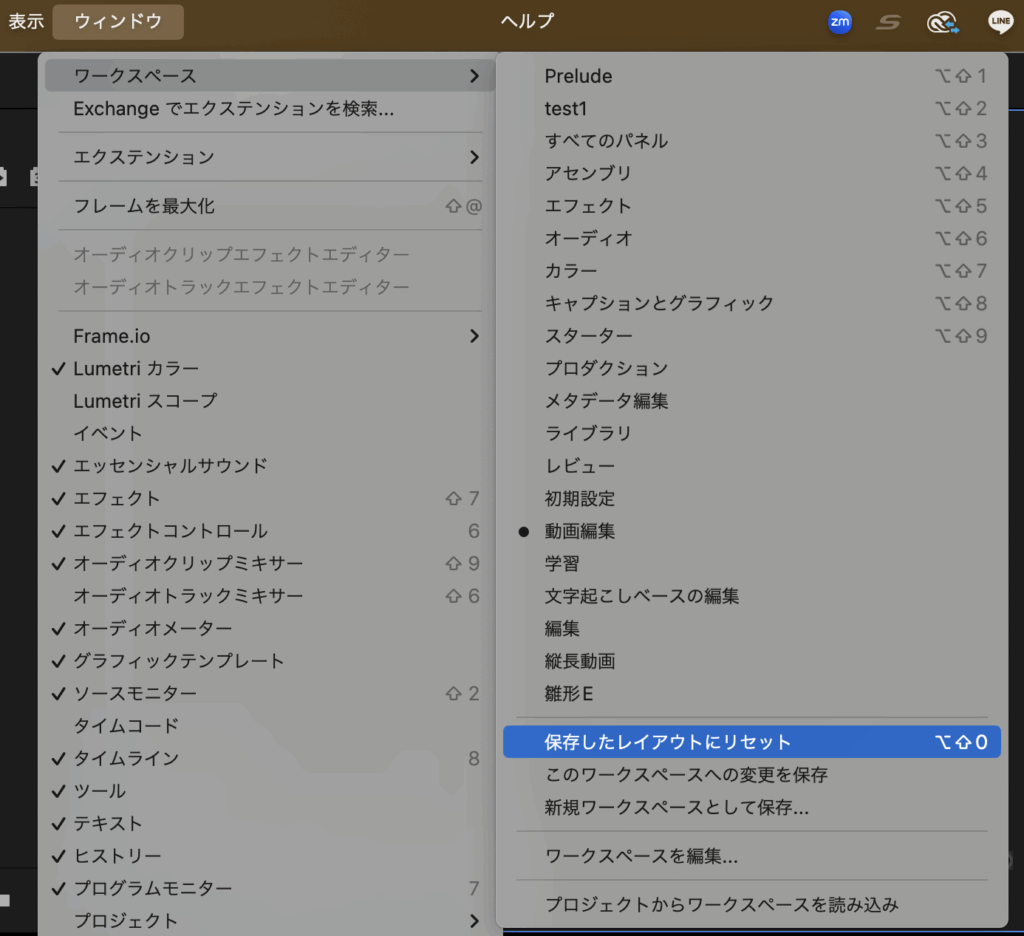Viewport: 1024px width, 936px height.
Task: Open the ヘルプ menu
Action: pyautogui.click(x=528, y=21)
